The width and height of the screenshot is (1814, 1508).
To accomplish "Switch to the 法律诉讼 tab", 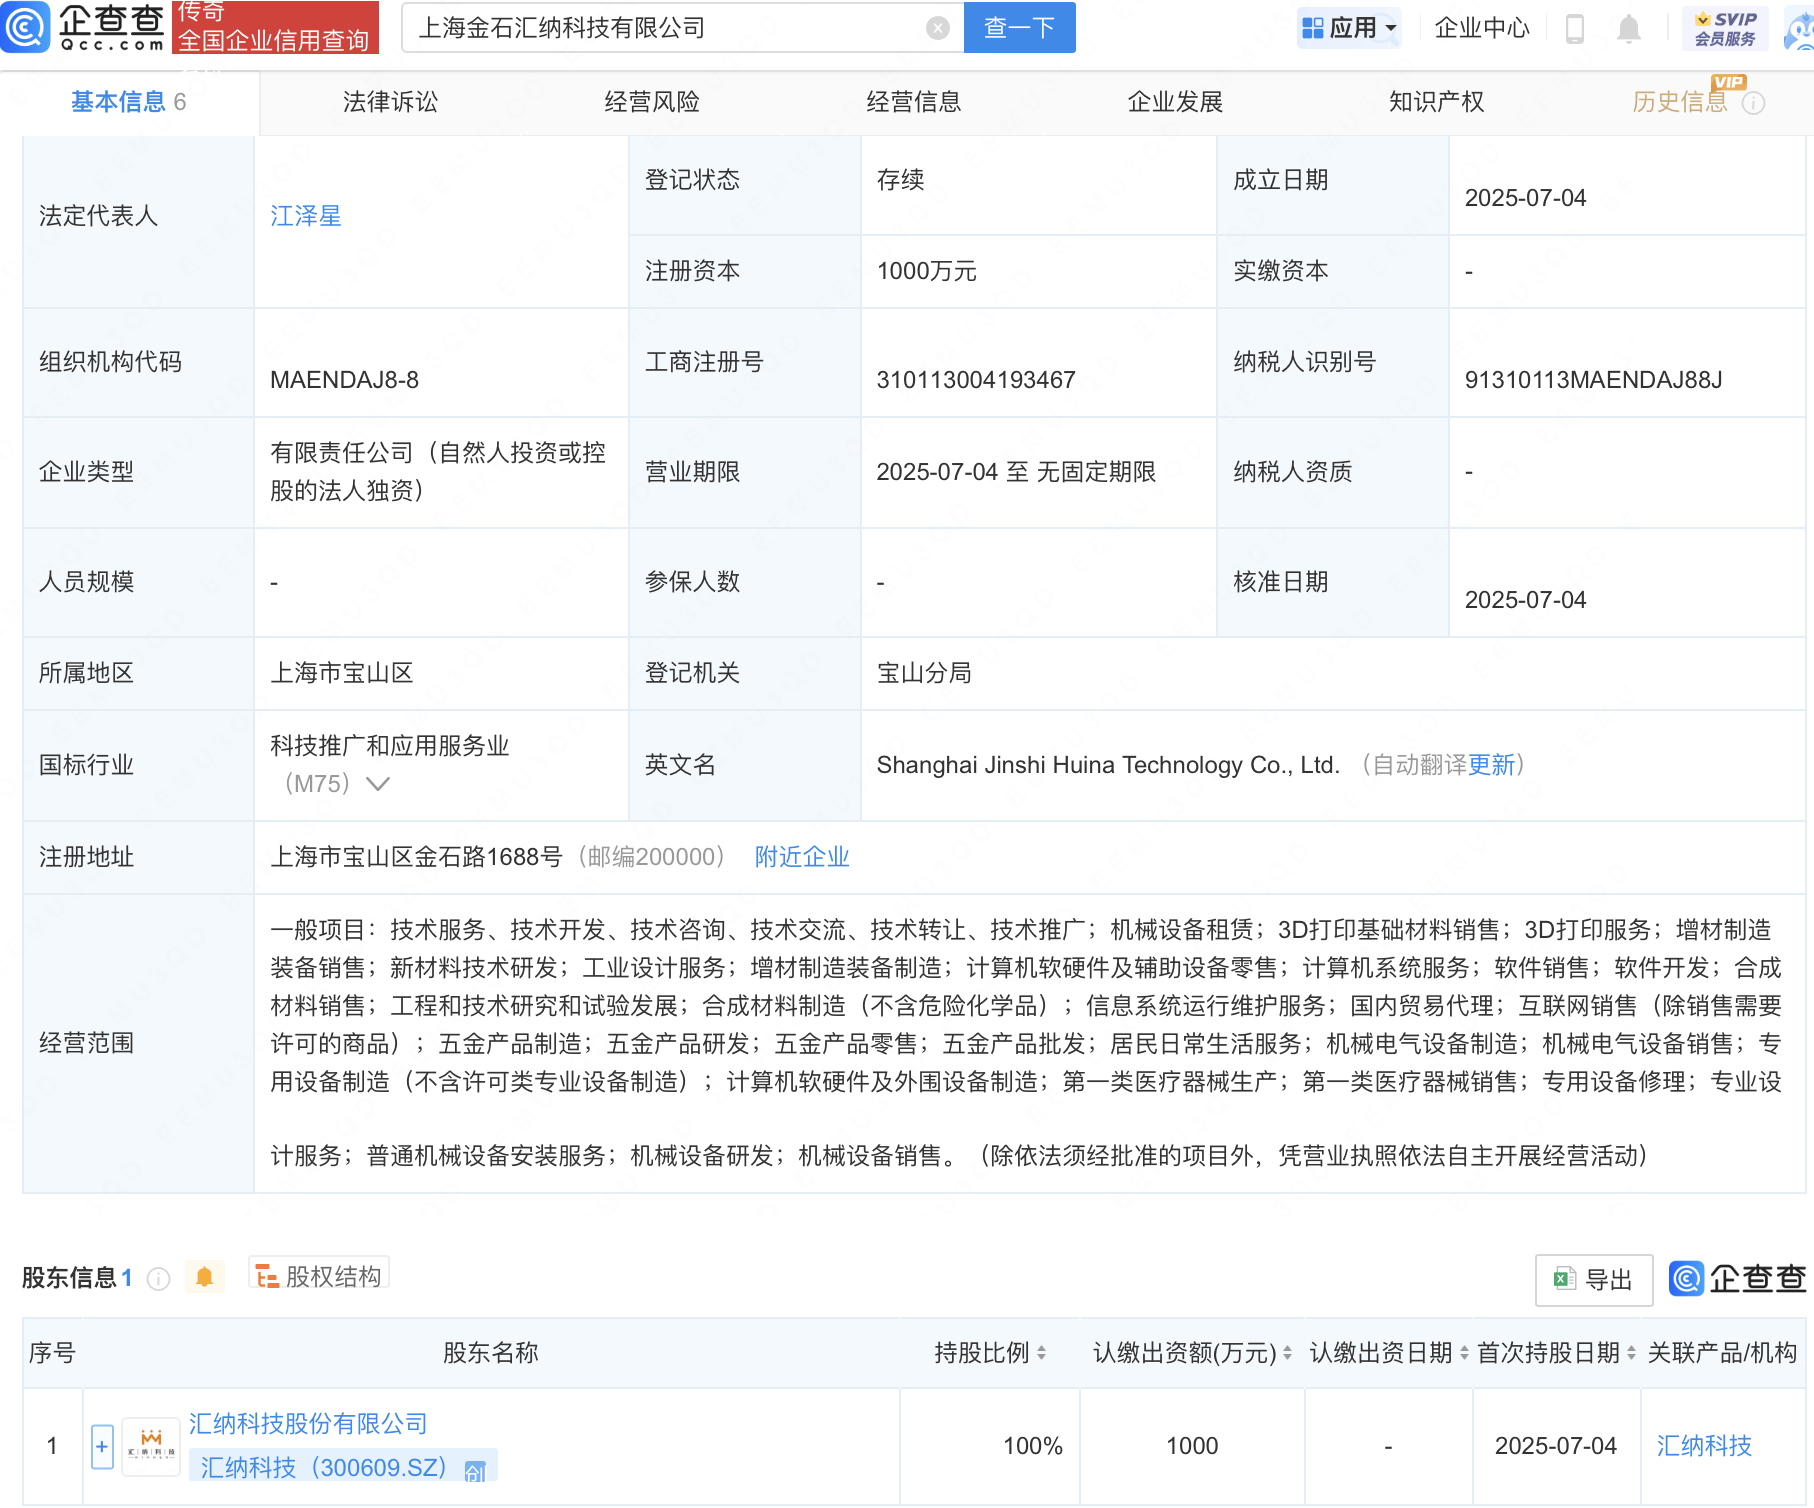I will coord(390,102).
